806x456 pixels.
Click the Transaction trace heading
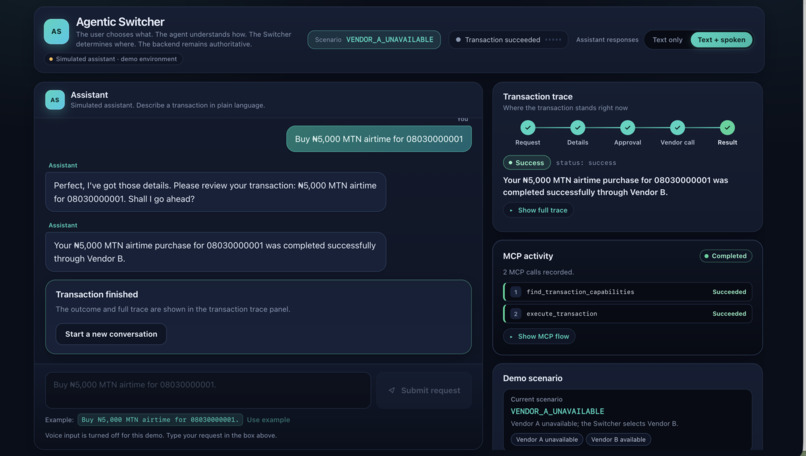[538, 97]
